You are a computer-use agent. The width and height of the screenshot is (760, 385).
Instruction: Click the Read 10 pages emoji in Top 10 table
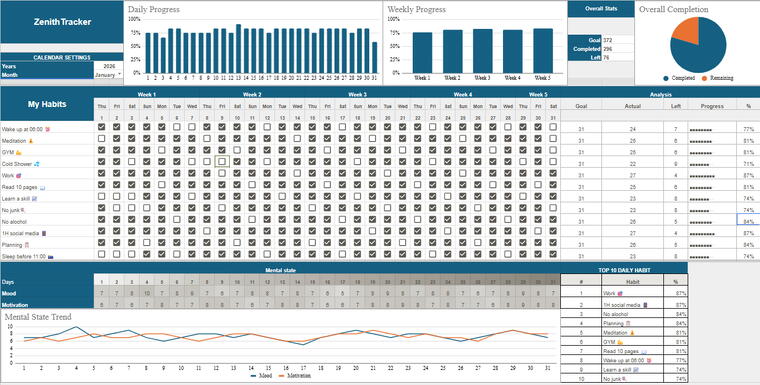pyautogui.click(x=644, y=351)
